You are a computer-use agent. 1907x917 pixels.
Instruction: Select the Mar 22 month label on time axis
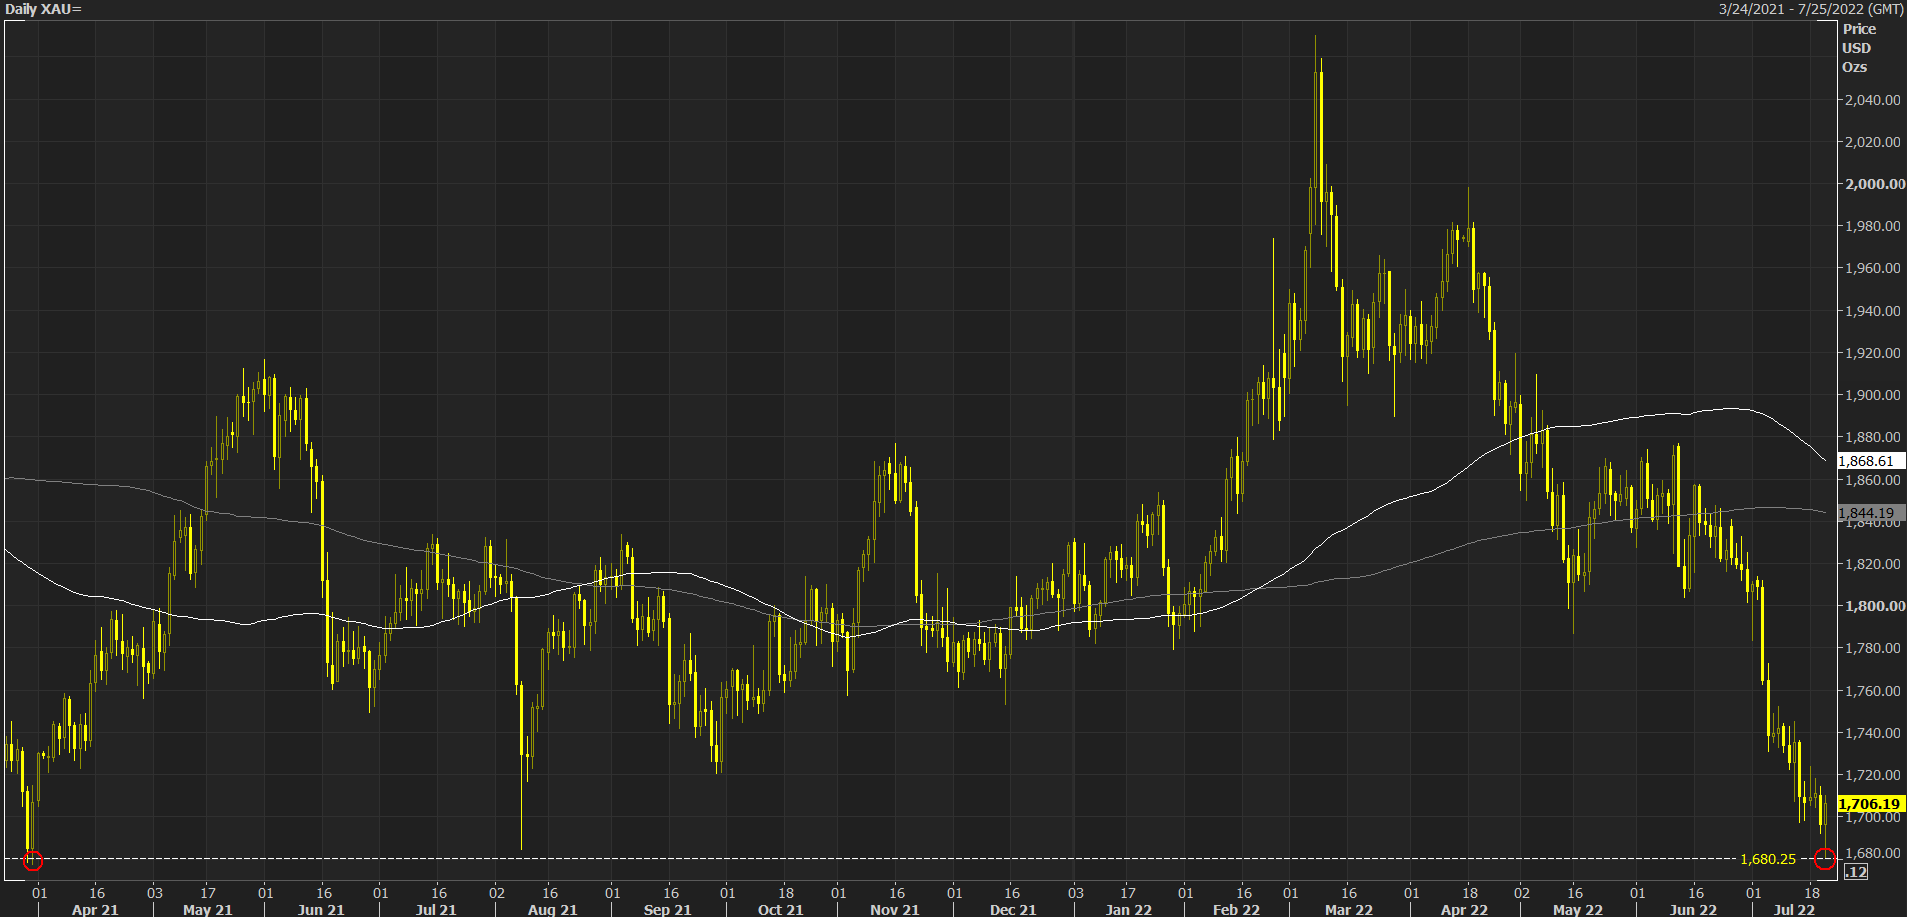[x=1348, y=909]
